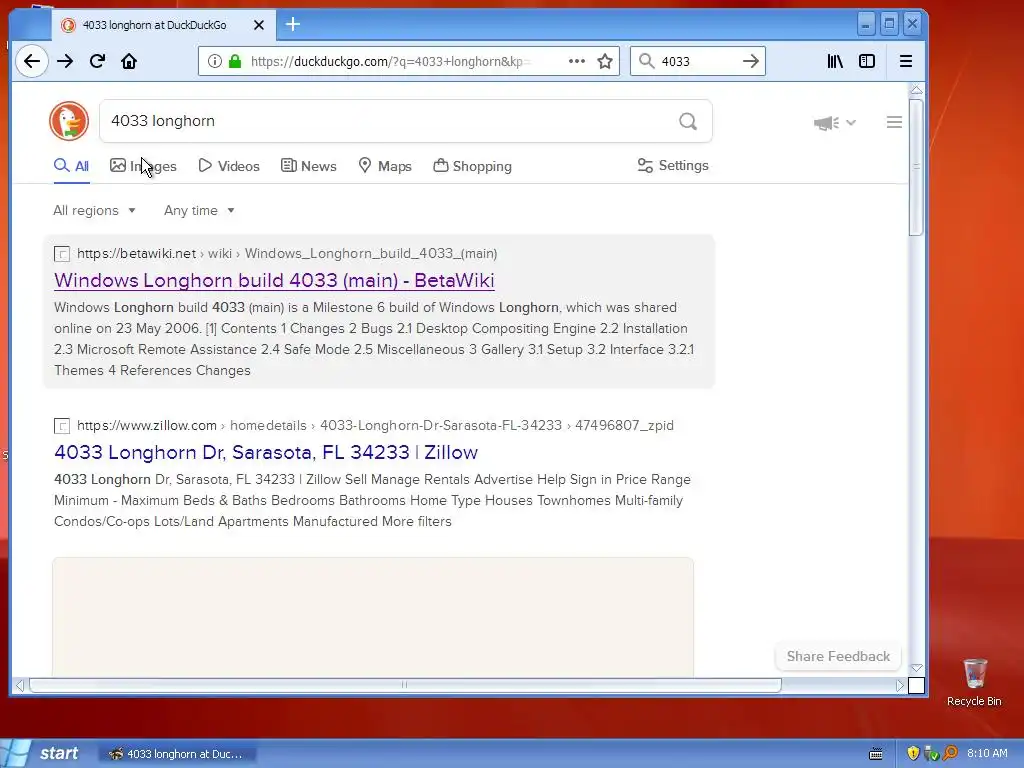Switch to the News tab
This screenshot has width=1024, height=768.
[308, 166]
